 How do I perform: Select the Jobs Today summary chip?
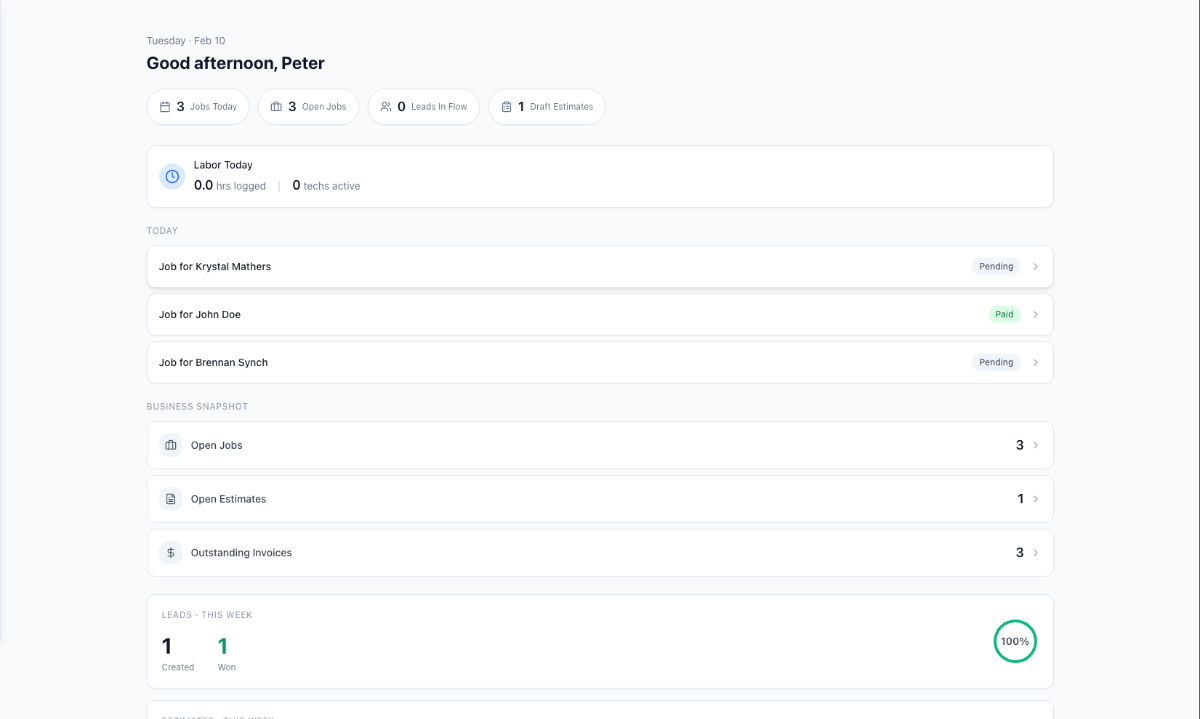(x=198, y=107)
